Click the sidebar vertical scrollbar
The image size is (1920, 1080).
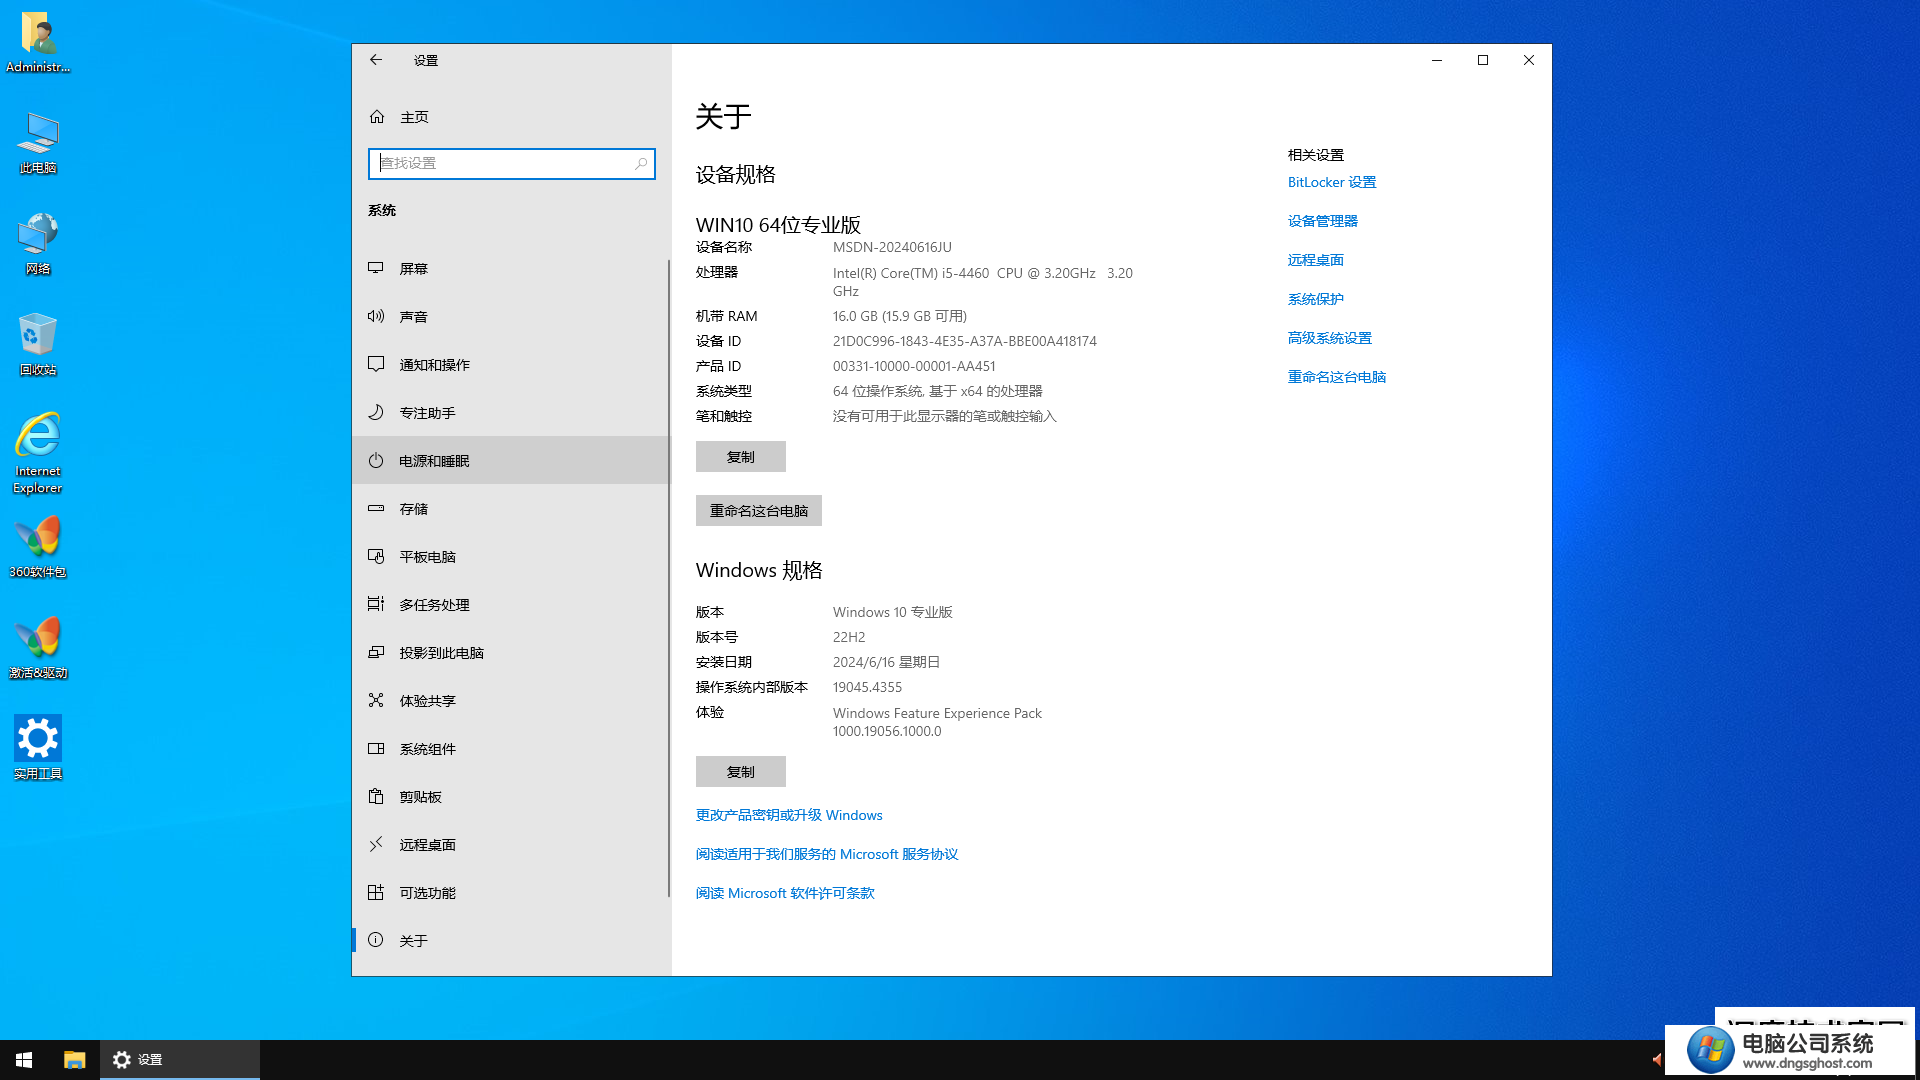[x=668, y=578]
